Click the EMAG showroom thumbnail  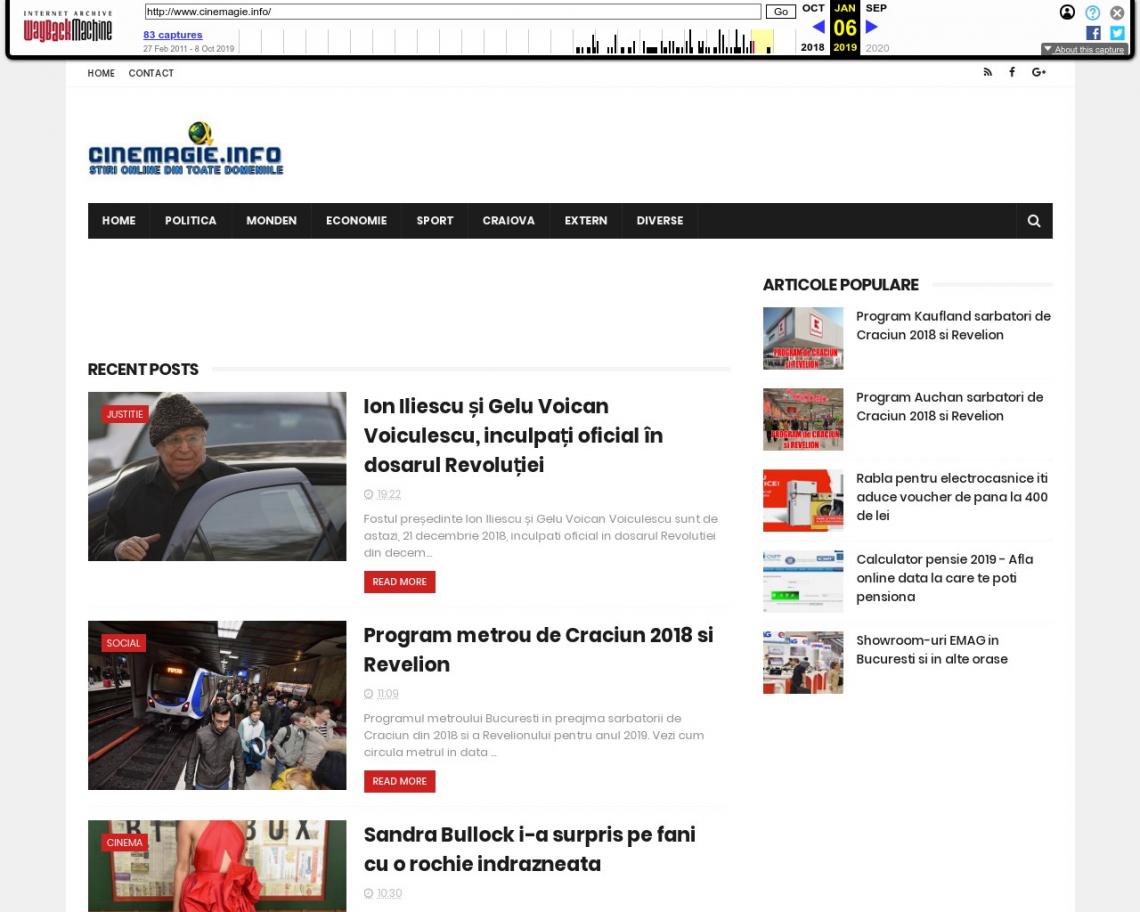[803, 663]
